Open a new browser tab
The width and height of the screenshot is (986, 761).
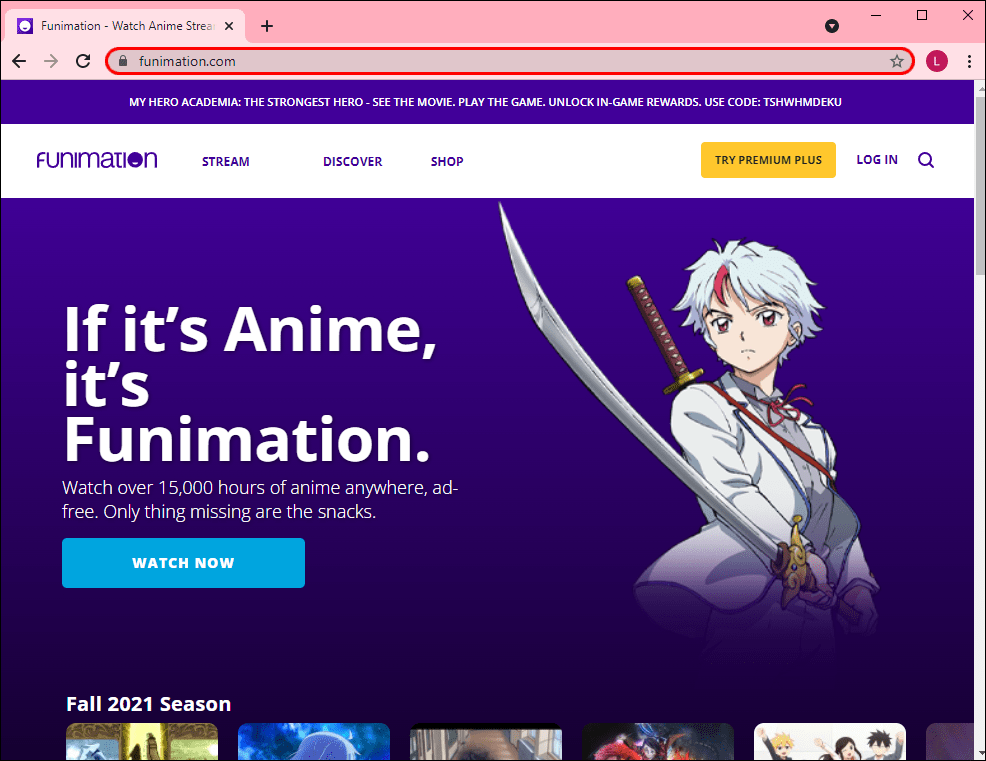pyautogui.click(x=267, y=26)
